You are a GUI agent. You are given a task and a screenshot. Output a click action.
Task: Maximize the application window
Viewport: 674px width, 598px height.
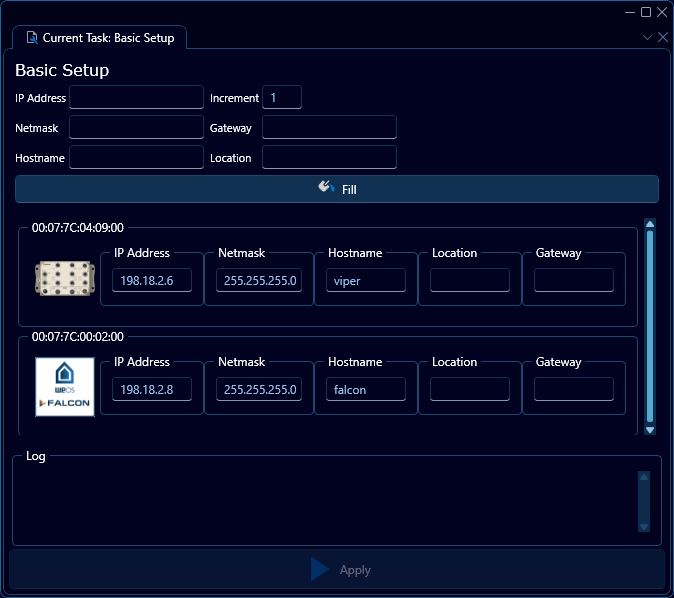click(x=646, y=12)
